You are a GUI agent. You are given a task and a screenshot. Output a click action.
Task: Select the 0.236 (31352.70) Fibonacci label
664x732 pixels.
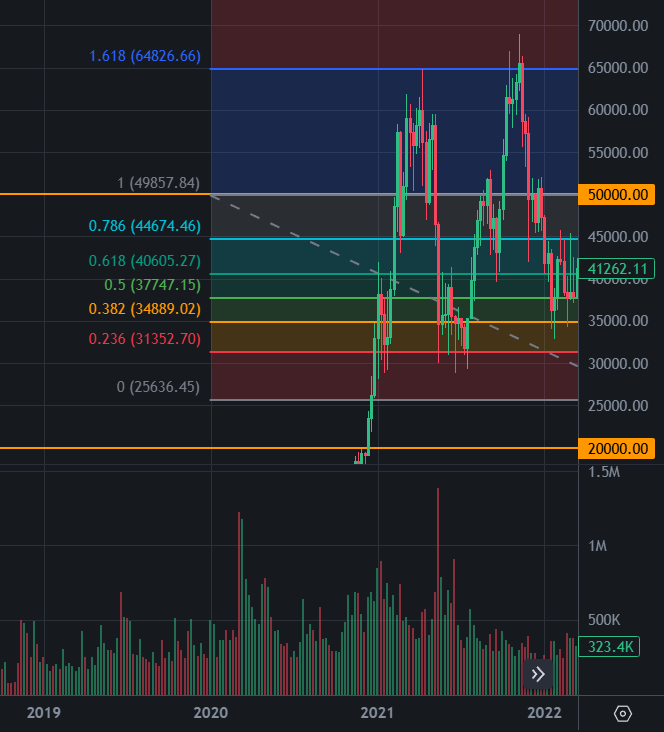point(145,338)
